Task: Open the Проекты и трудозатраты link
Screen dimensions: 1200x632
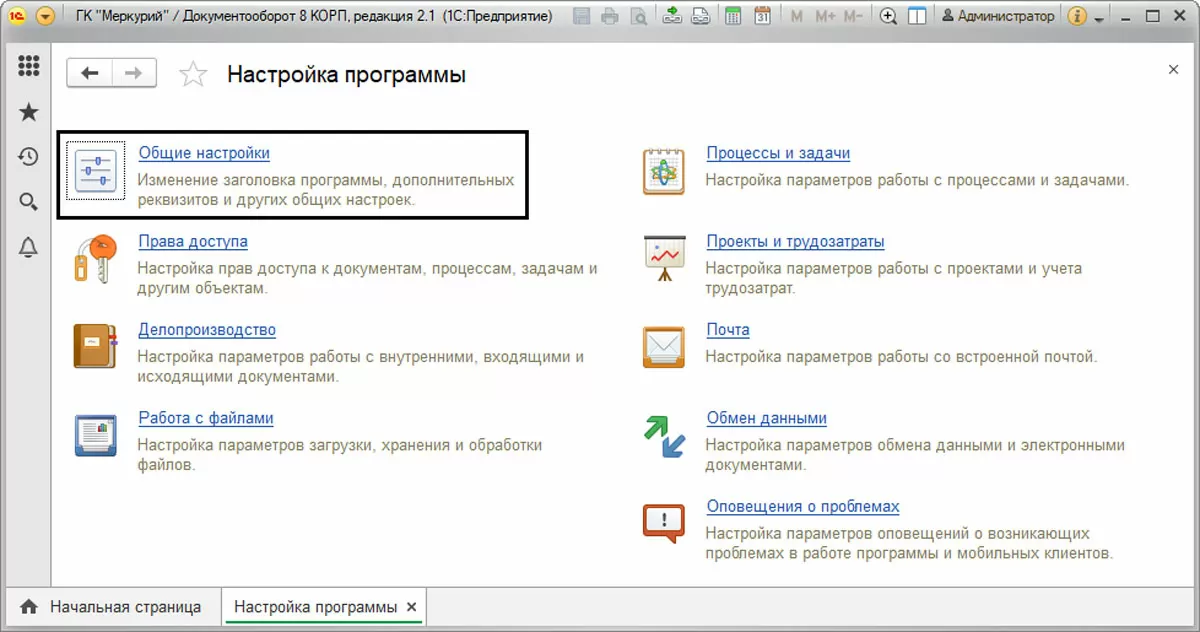Action: pos(795,241)
